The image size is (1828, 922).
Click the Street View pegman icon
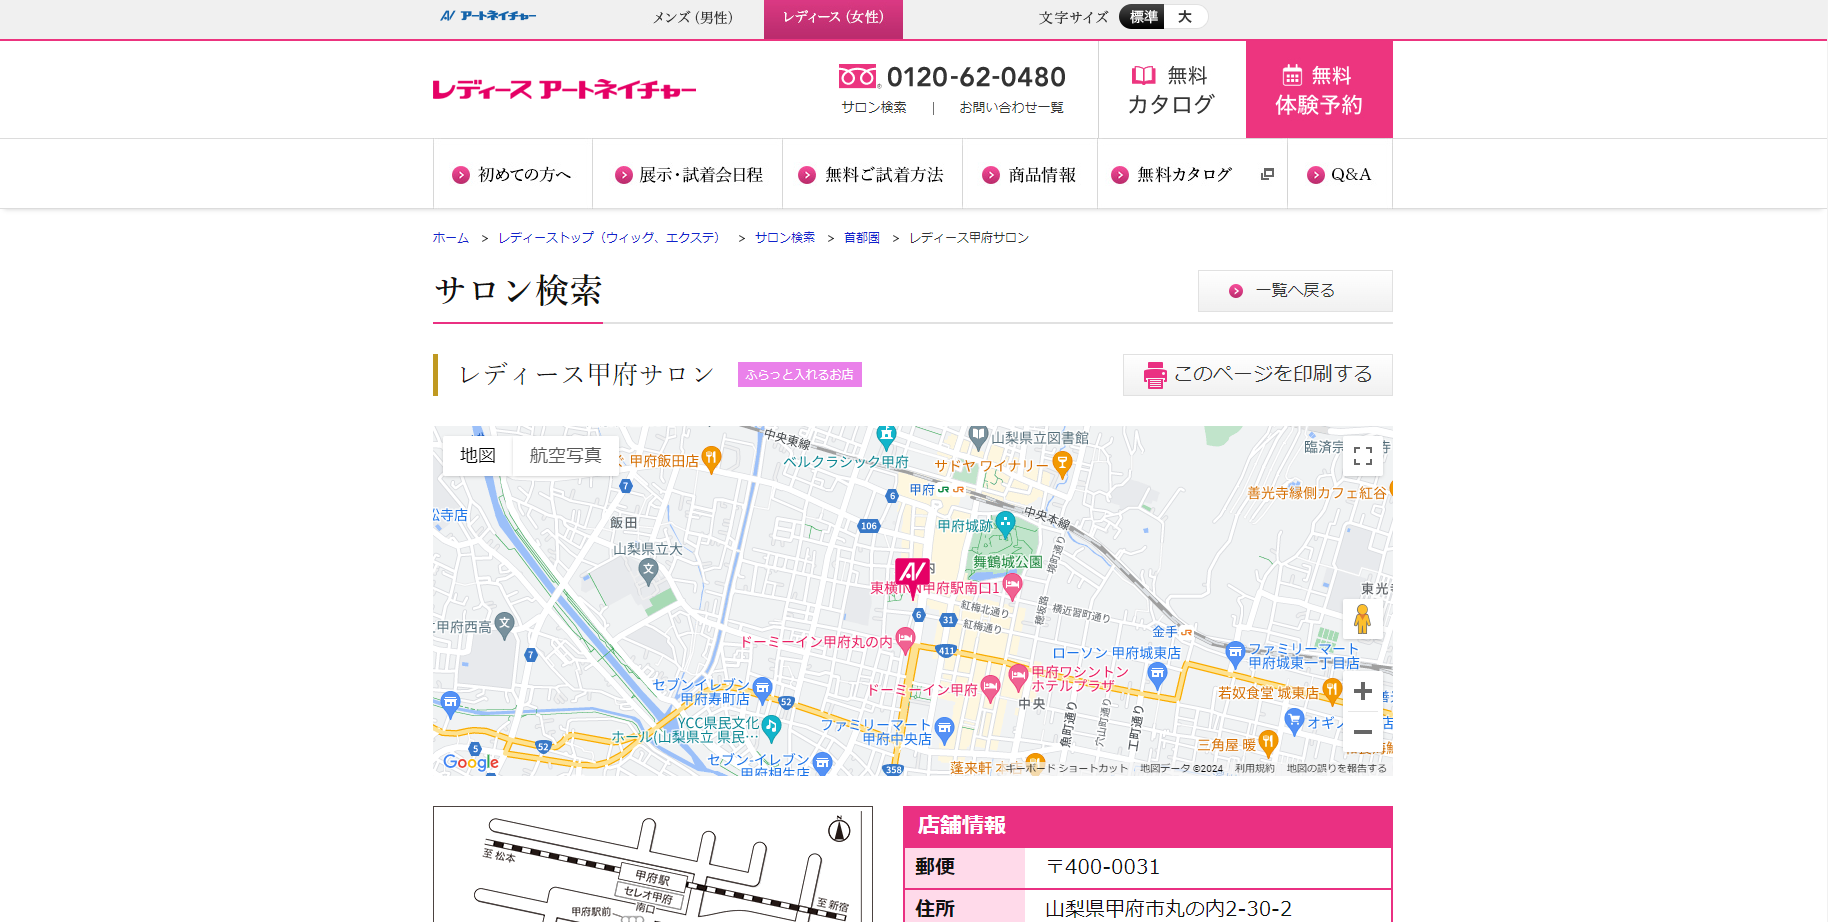[1362, 619]
